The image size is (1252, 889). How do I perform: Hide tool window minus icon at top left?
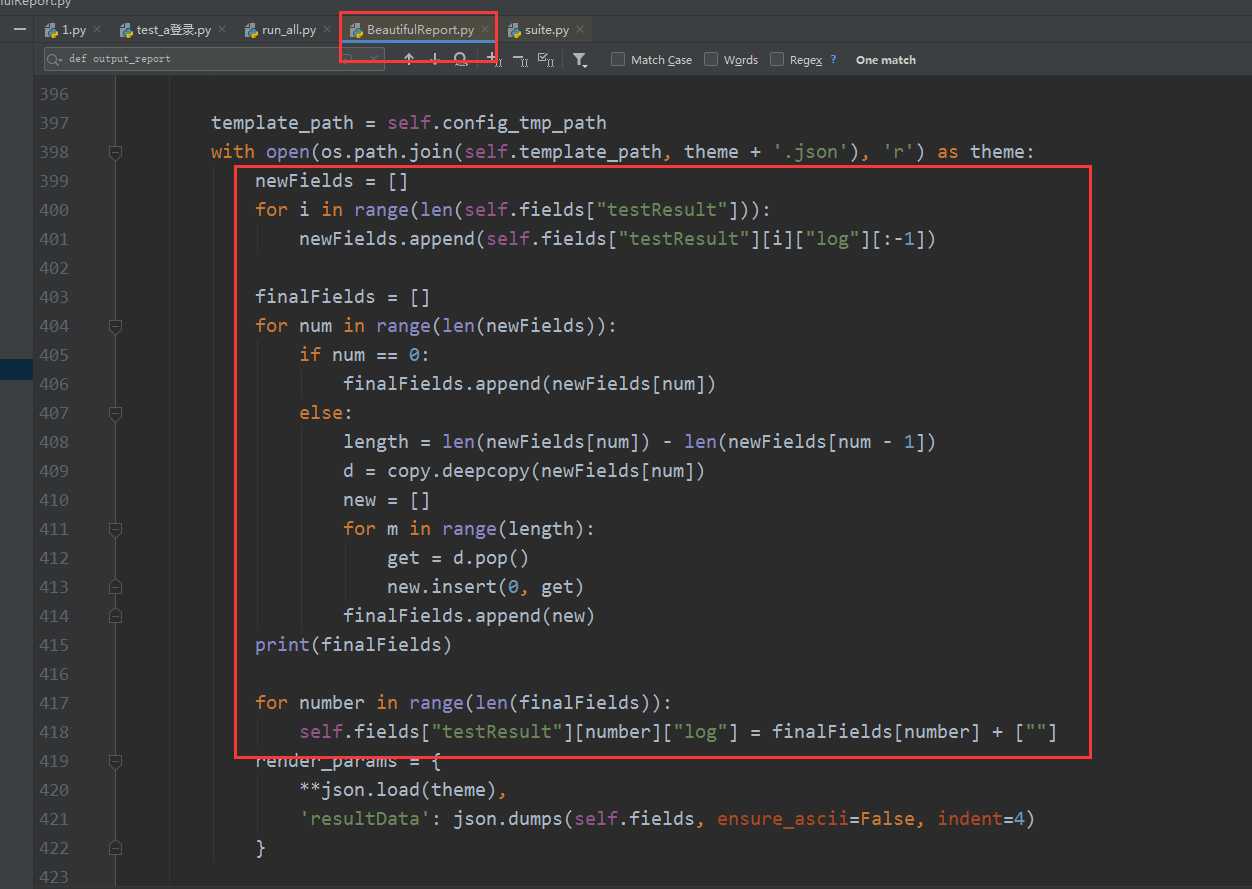click(20, 29)
